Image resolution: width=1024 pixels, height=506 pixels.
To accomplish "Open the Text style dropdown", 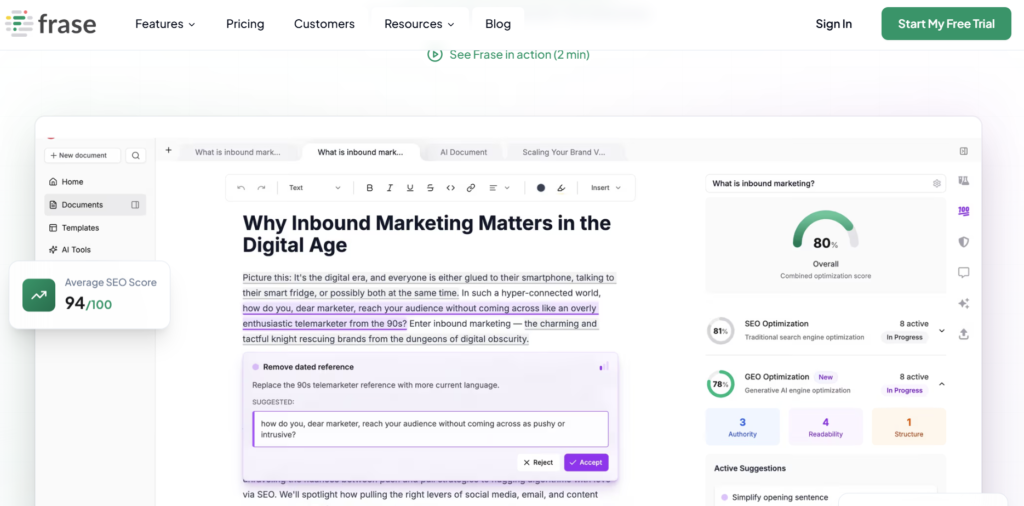I will click(x=314, y=188).
